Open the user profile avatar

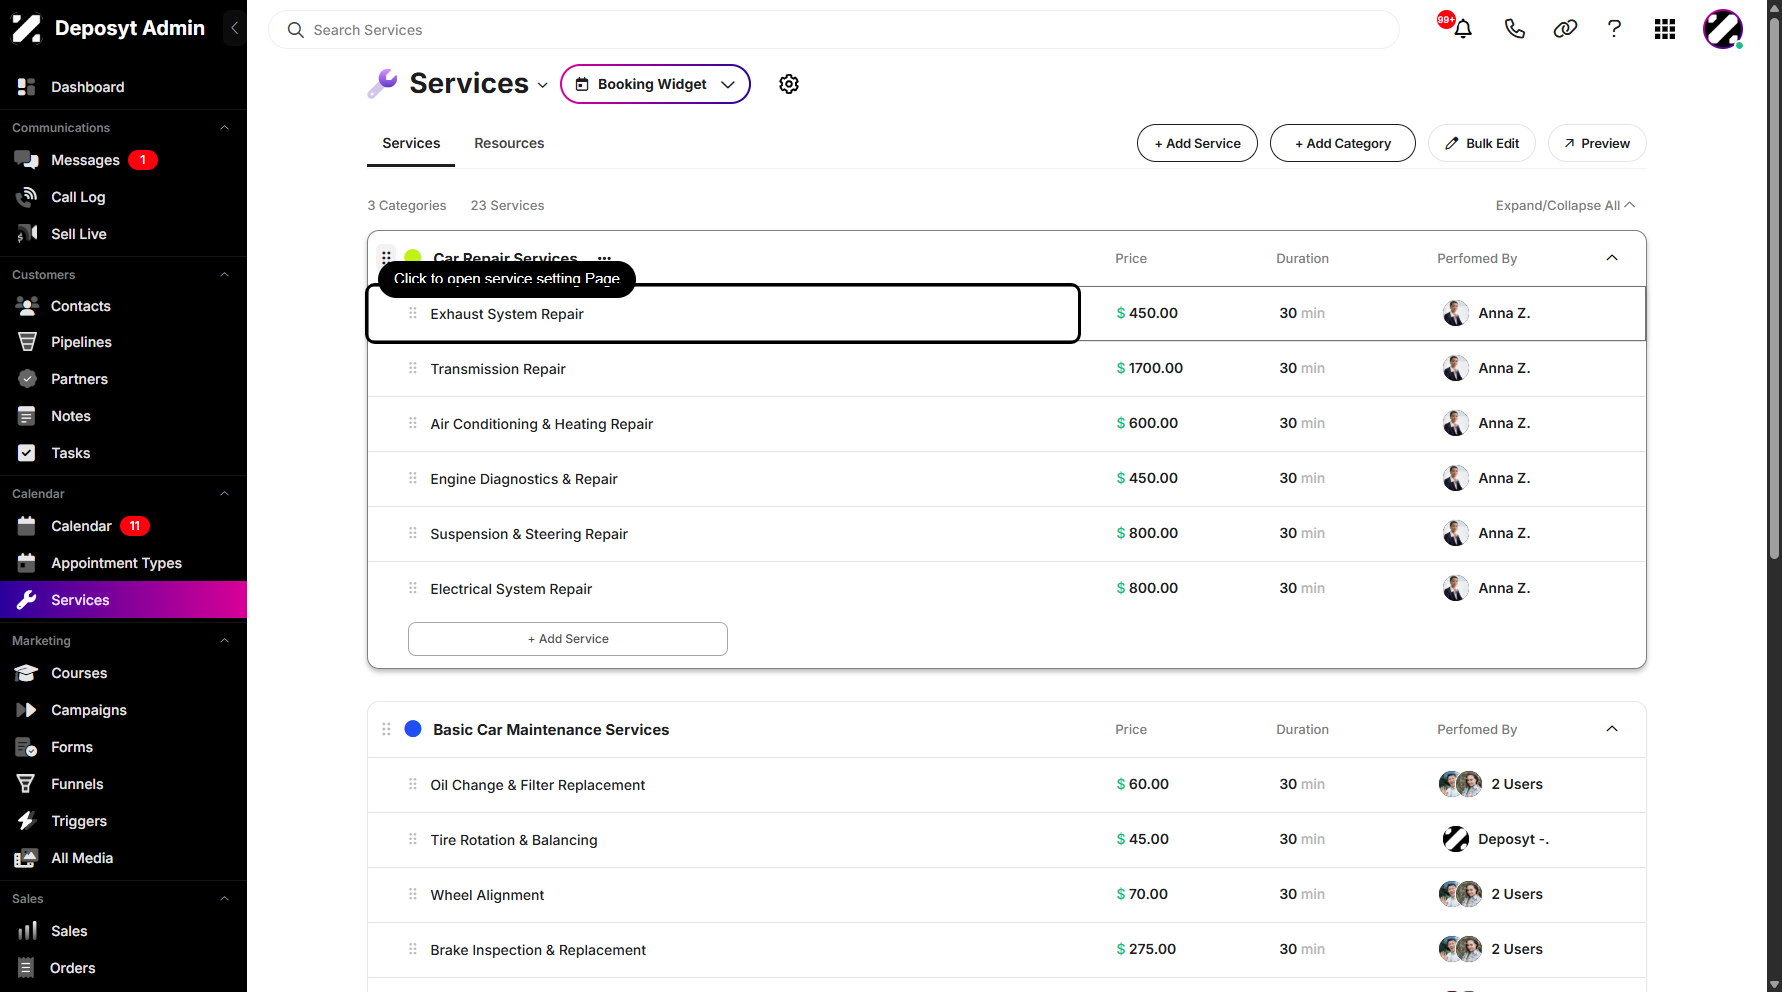pos(1723,29)
